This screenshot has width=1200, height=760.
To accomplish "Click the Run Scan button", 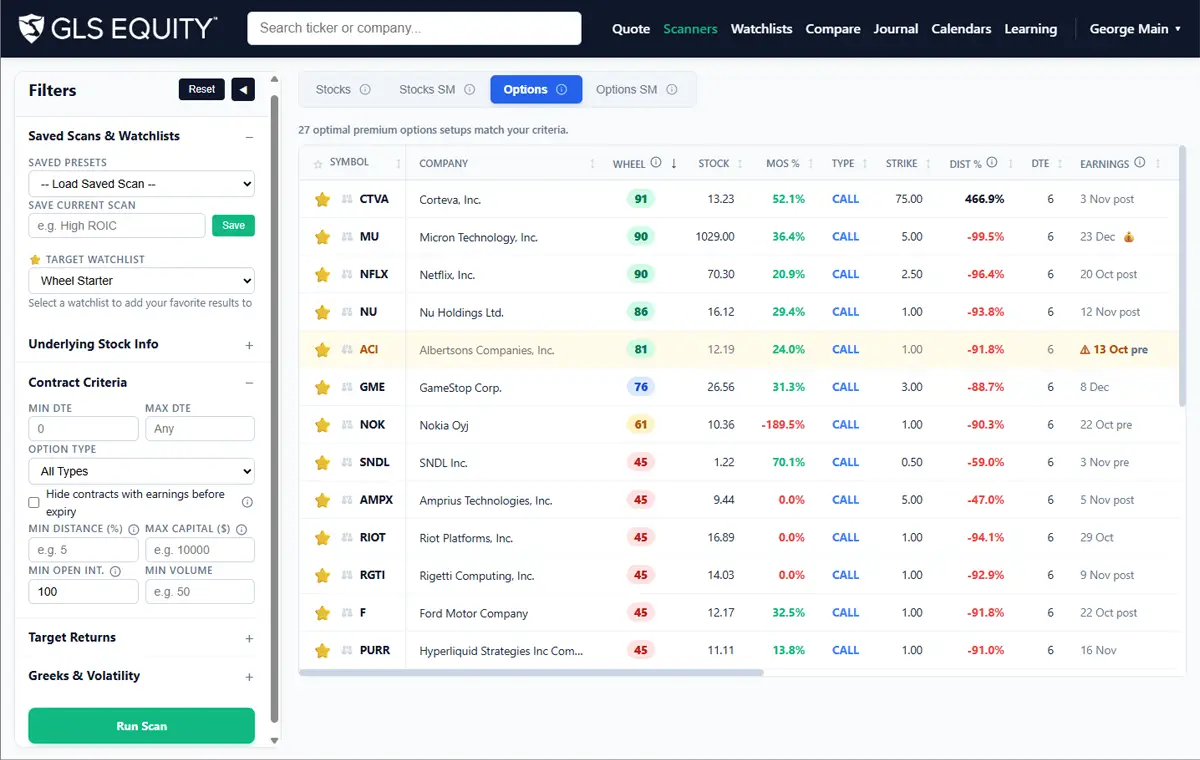I will 141,726.
